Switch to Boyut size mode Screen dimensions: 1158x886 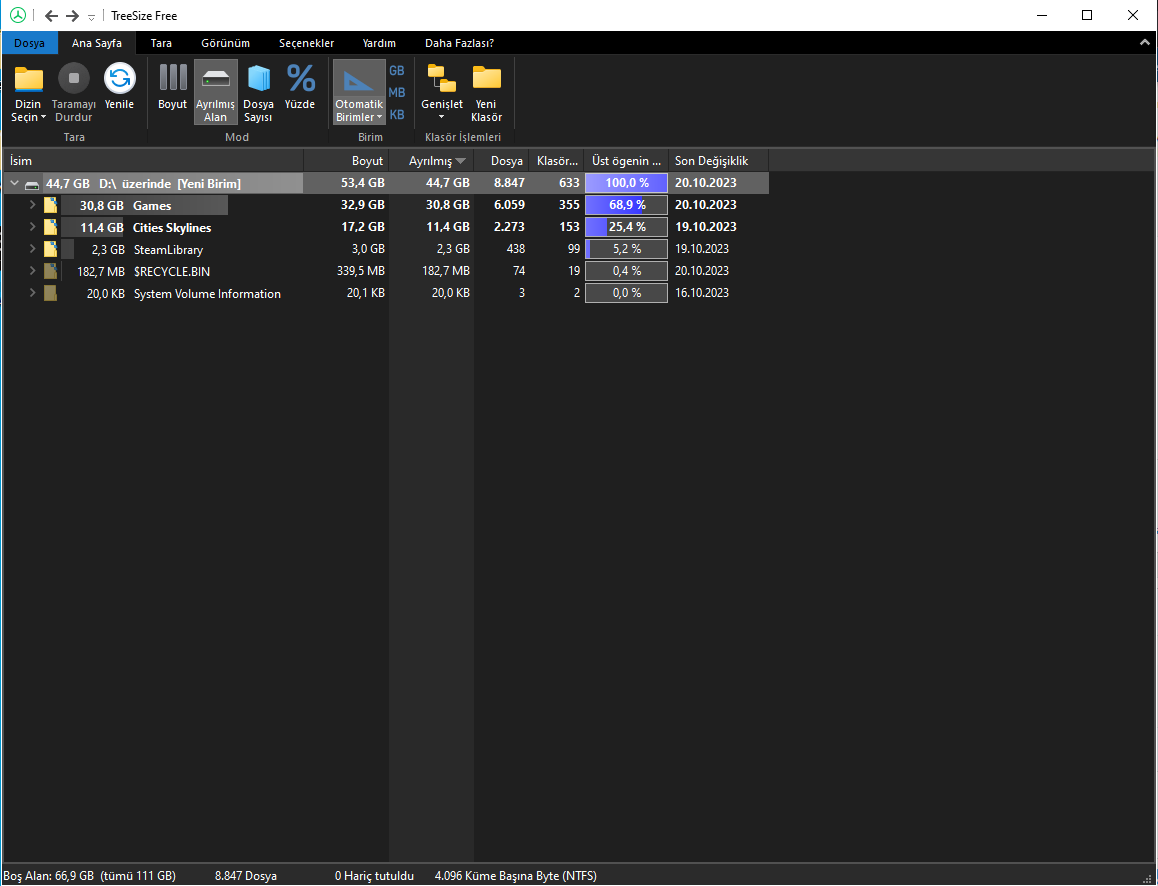173,89
